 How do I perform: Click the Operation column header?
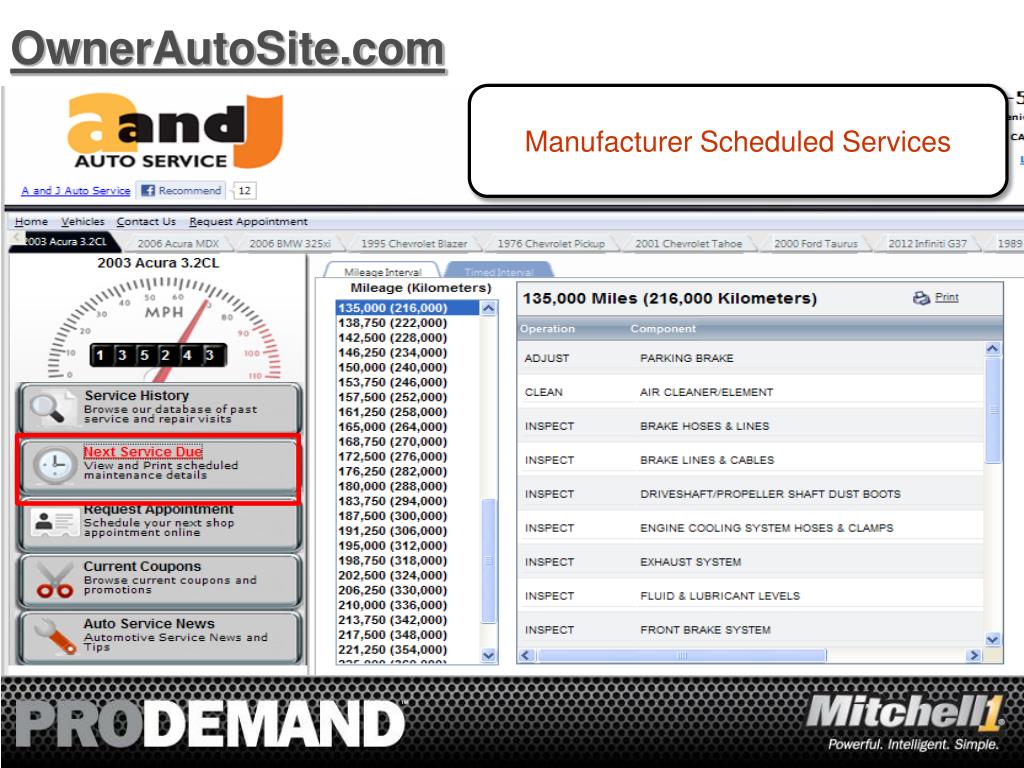(547, 328)
